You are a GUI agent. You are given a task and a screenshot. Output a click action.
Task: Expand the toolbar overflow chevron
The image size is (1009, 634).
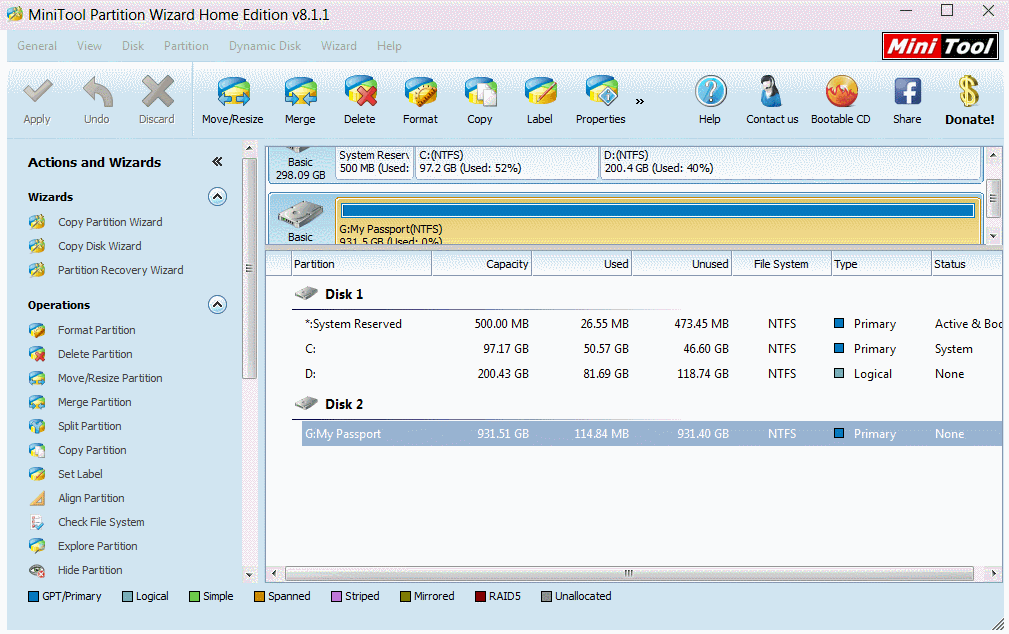pos(640,101)
